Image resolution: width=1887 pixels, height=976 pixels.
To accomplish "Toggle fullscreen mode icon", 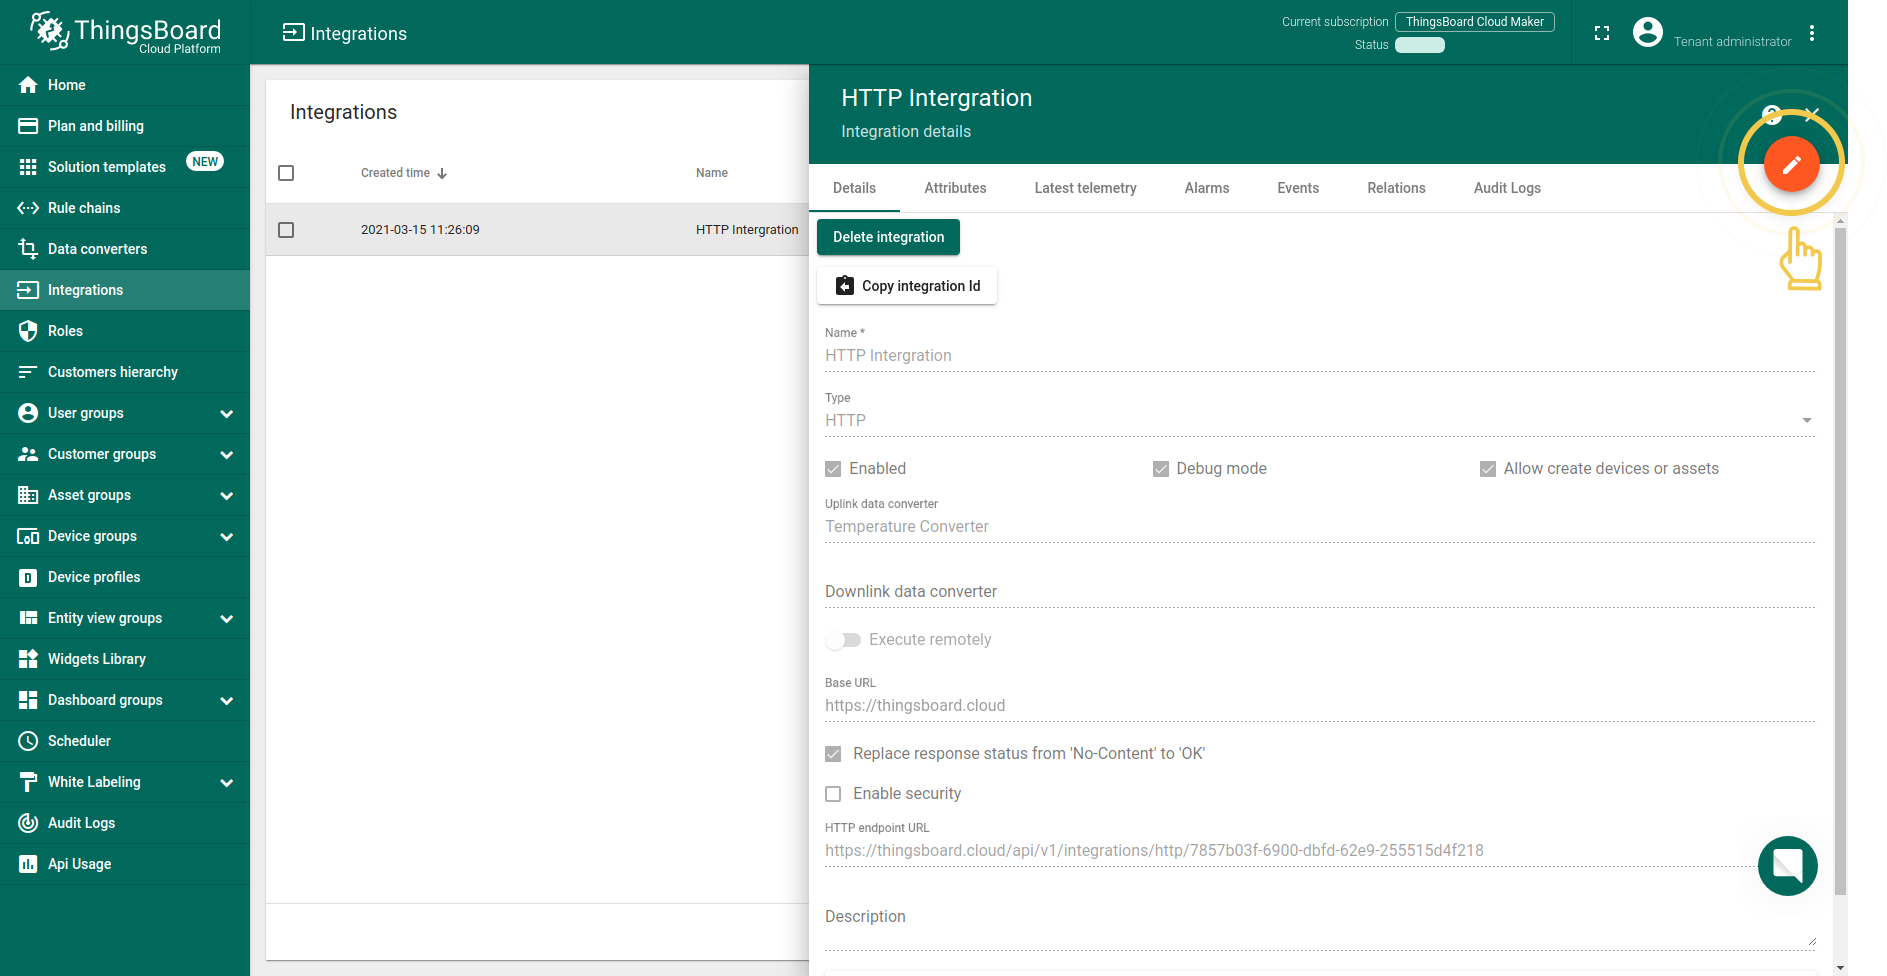I will (x=1602, y=33).
